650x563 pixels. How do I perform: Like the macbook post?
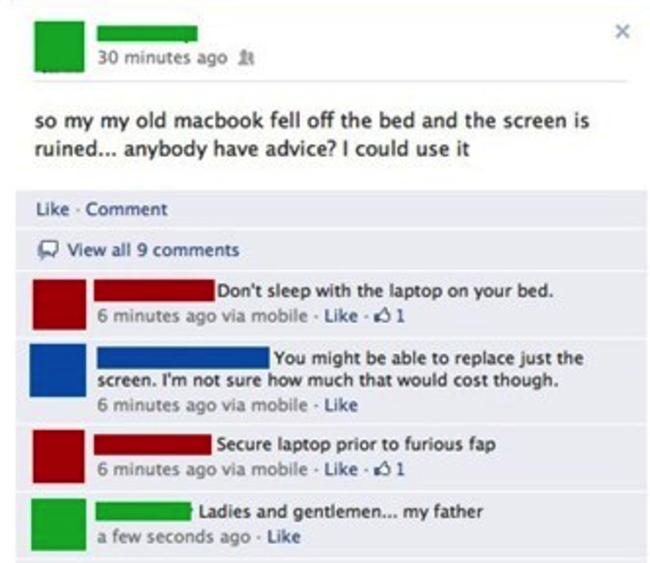coord(53,209)
